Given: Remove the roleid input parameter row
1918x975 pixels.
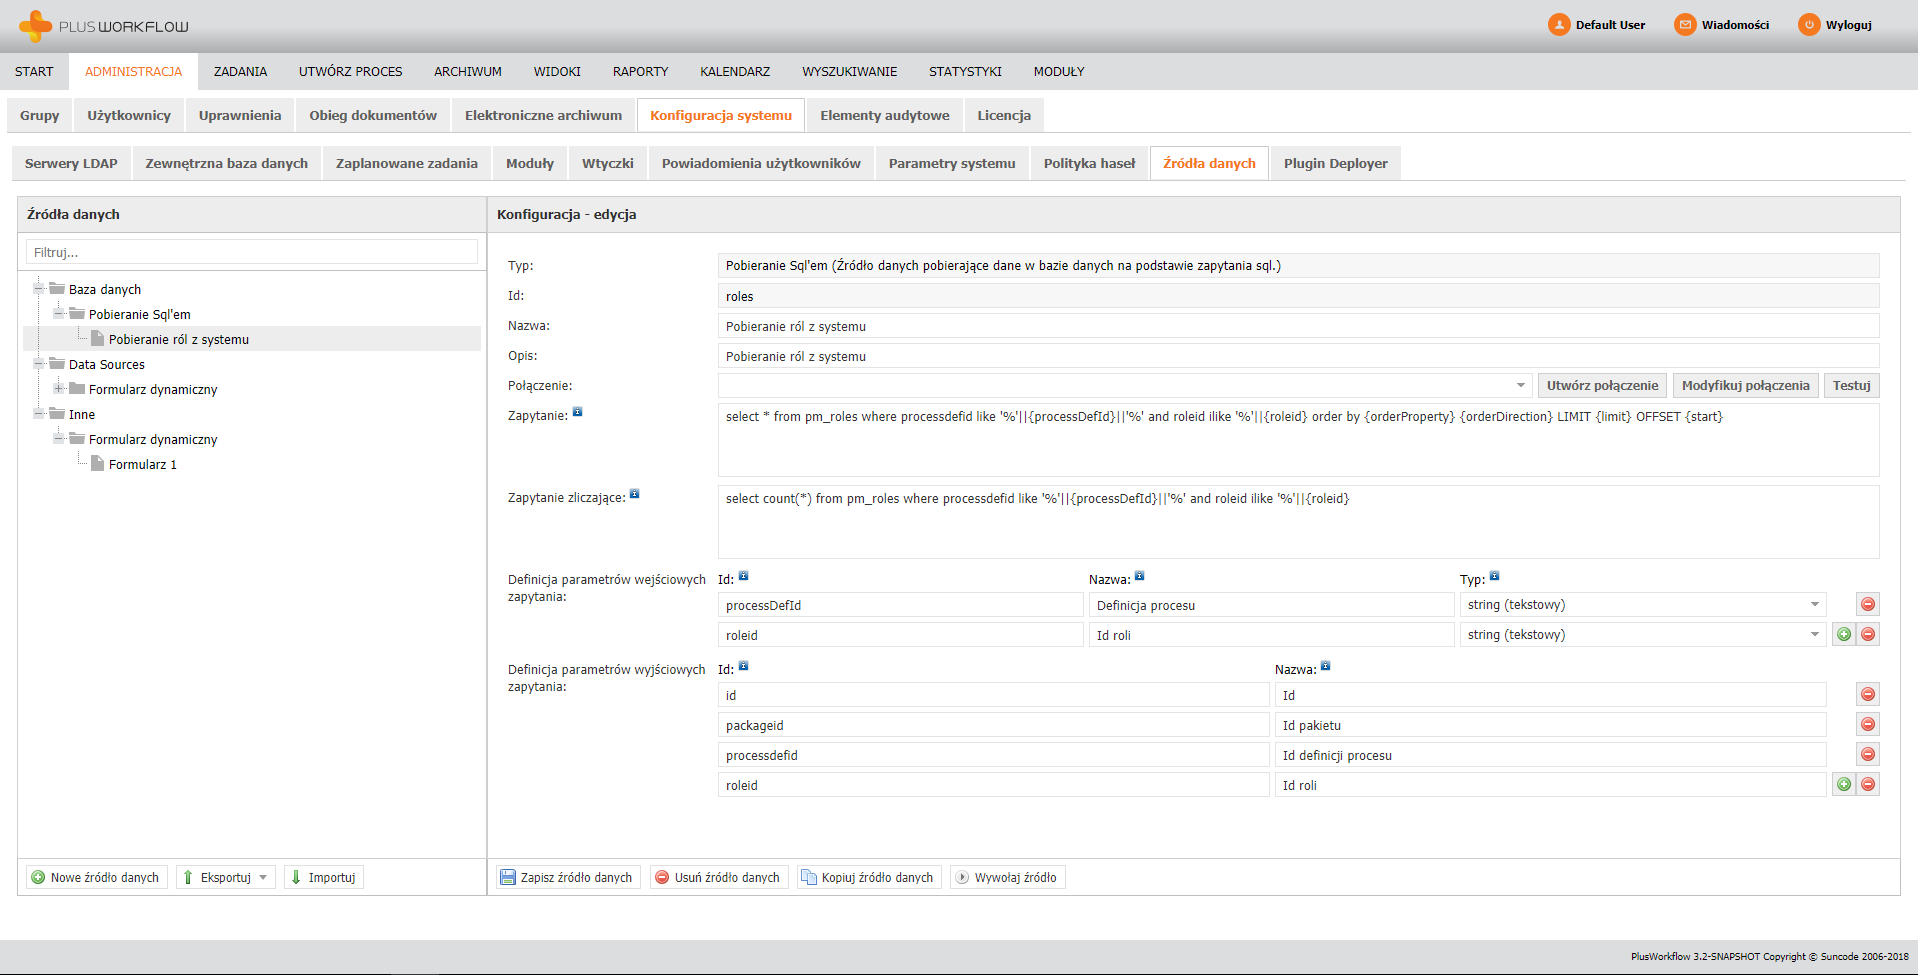Looking at the screenshot, I should [1867, 634].
